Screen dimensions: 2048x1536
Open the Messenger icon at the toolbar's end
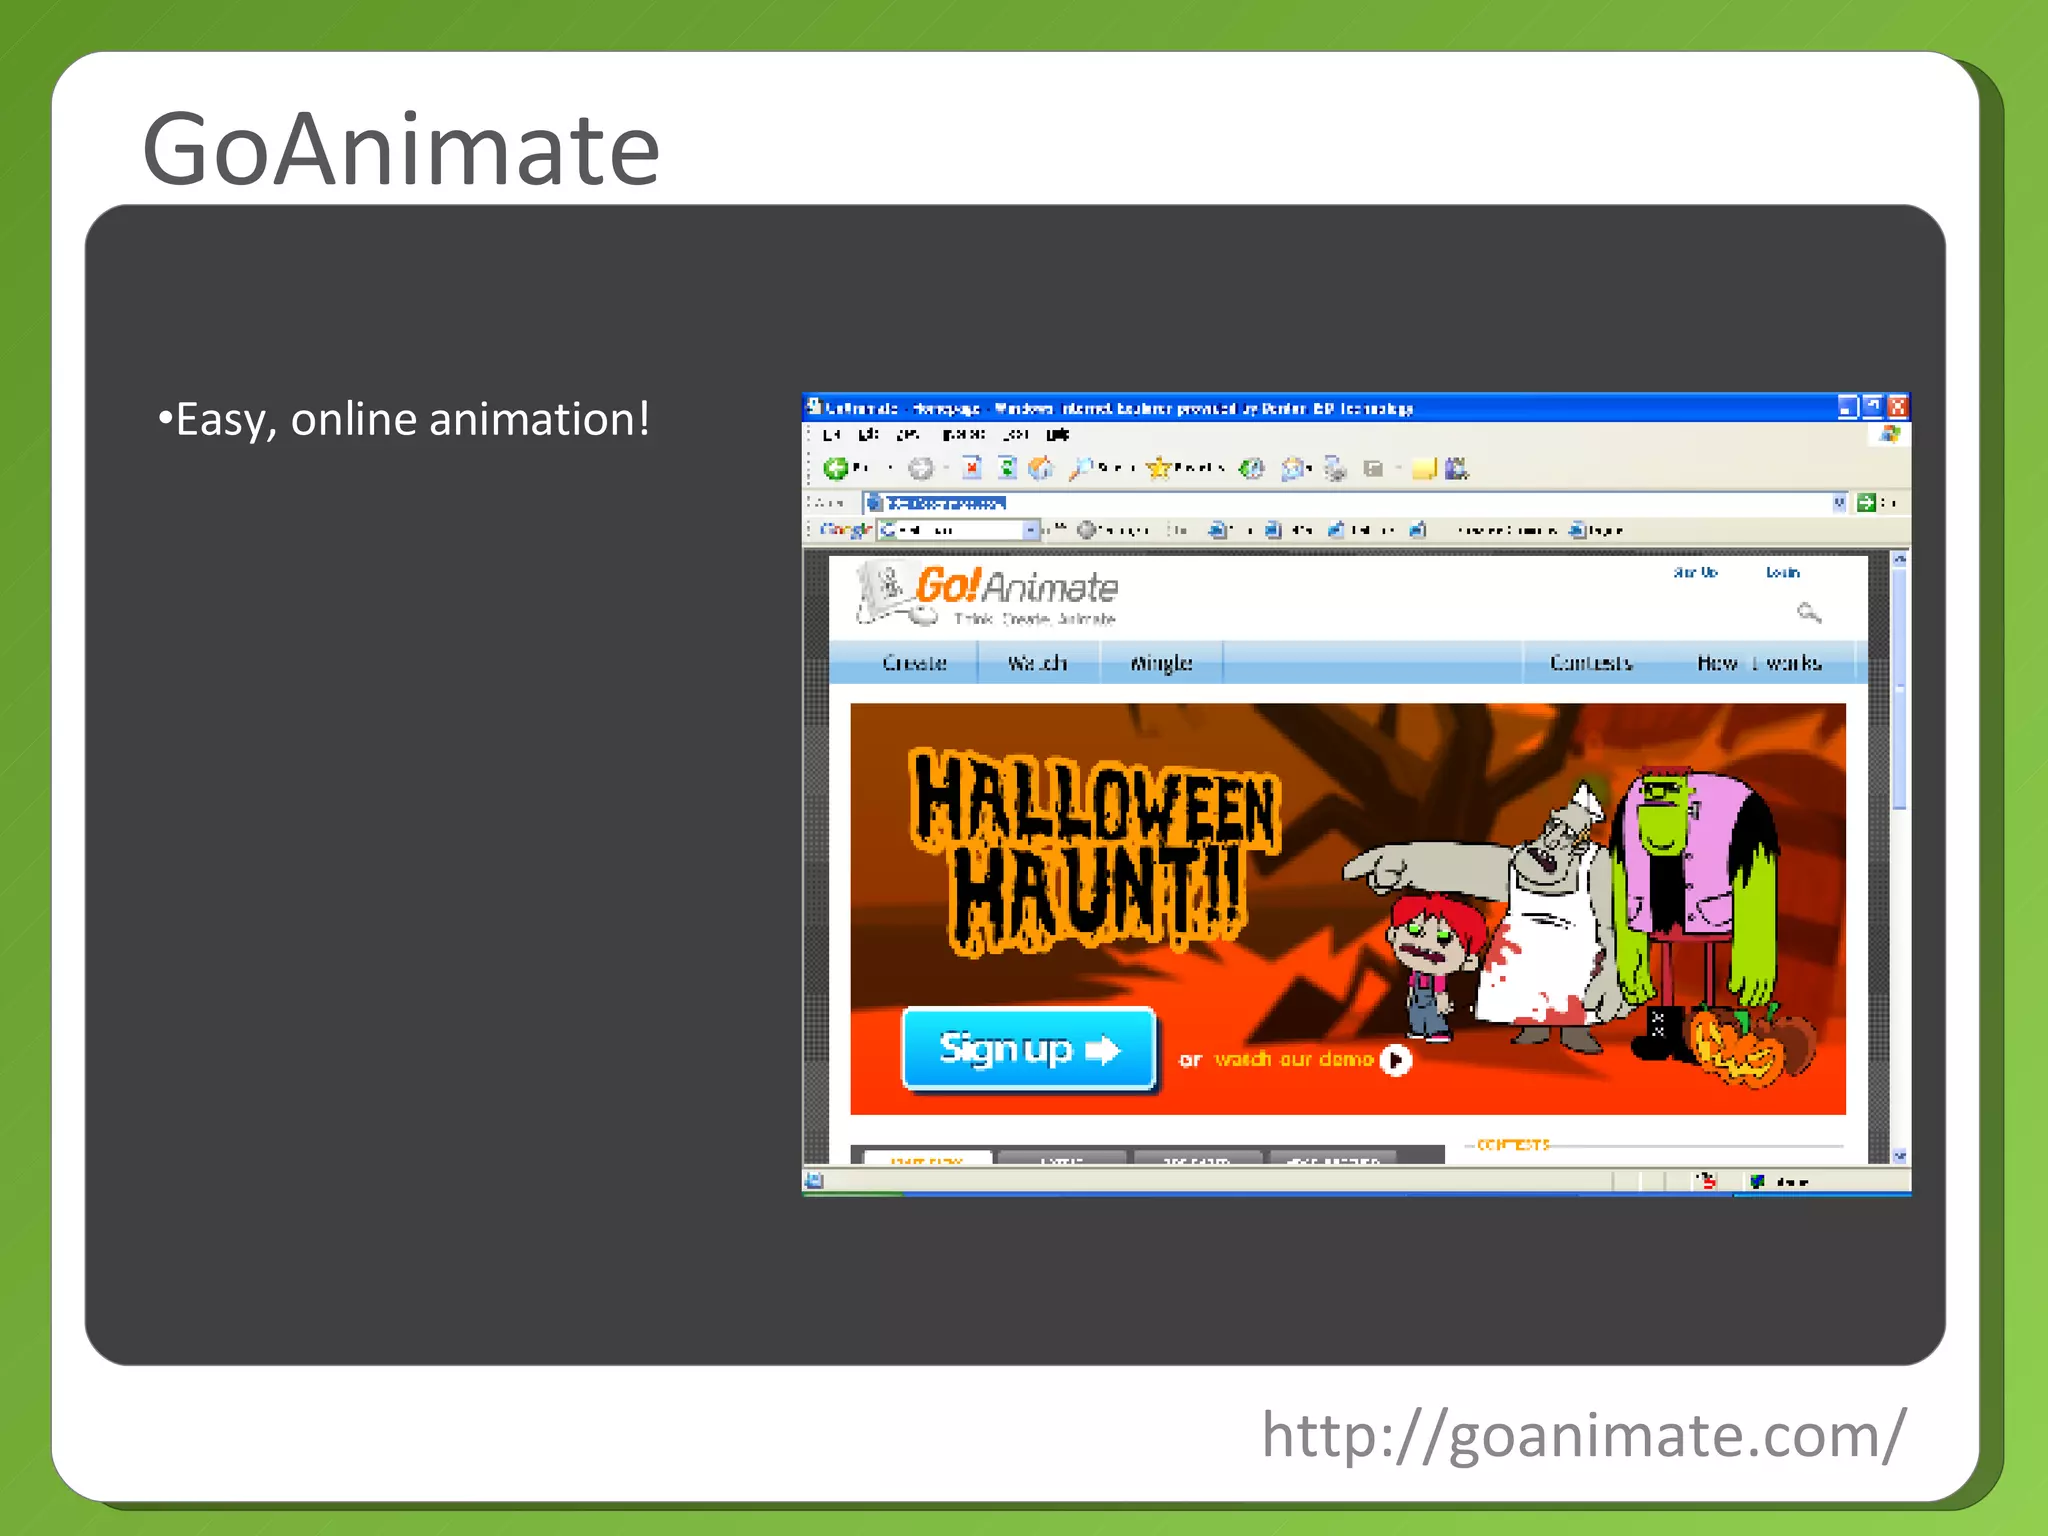pos(1456,468)
